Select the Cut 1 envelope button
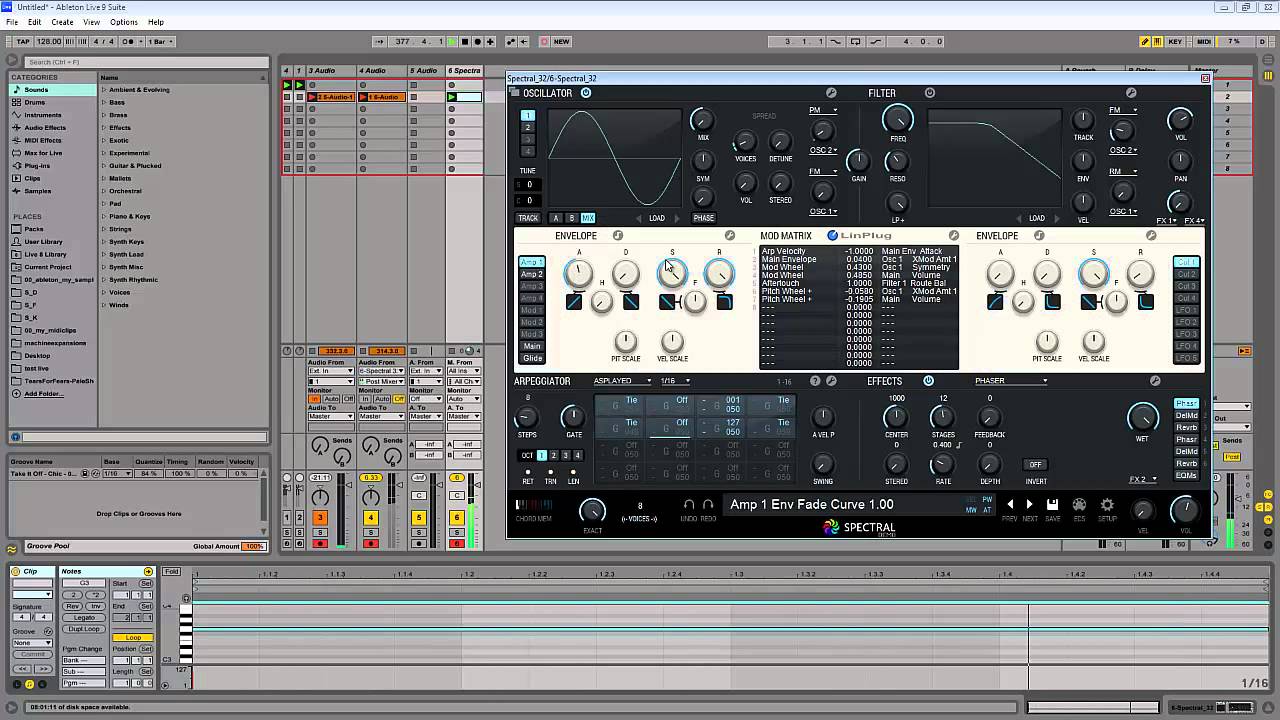 pos(1186,262)
